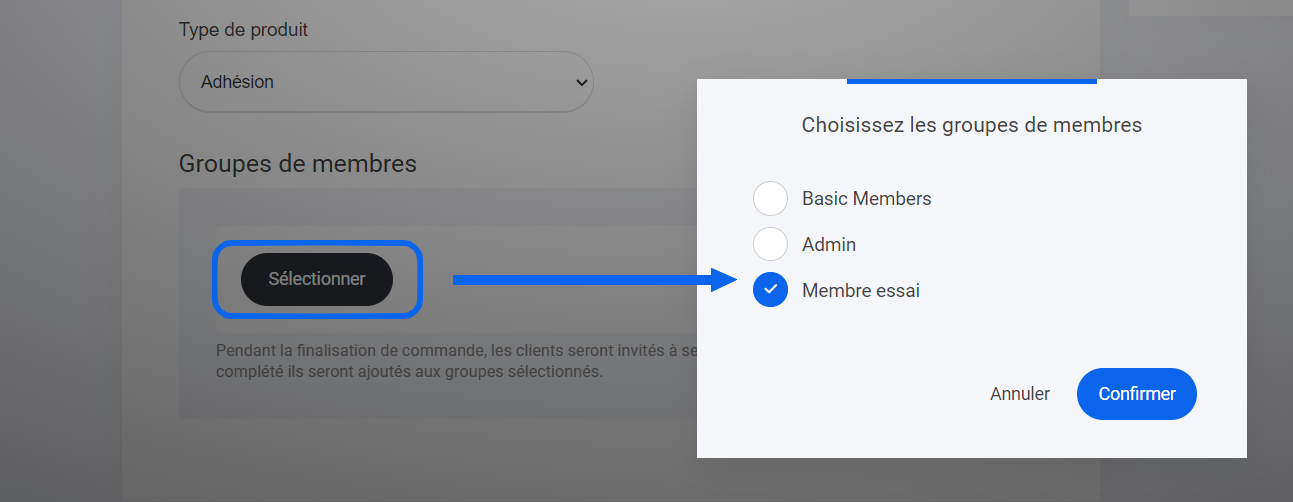Click the blue arrow pointing to the dialog
The image size is (1293, 502).
click(x=580, y=280)
